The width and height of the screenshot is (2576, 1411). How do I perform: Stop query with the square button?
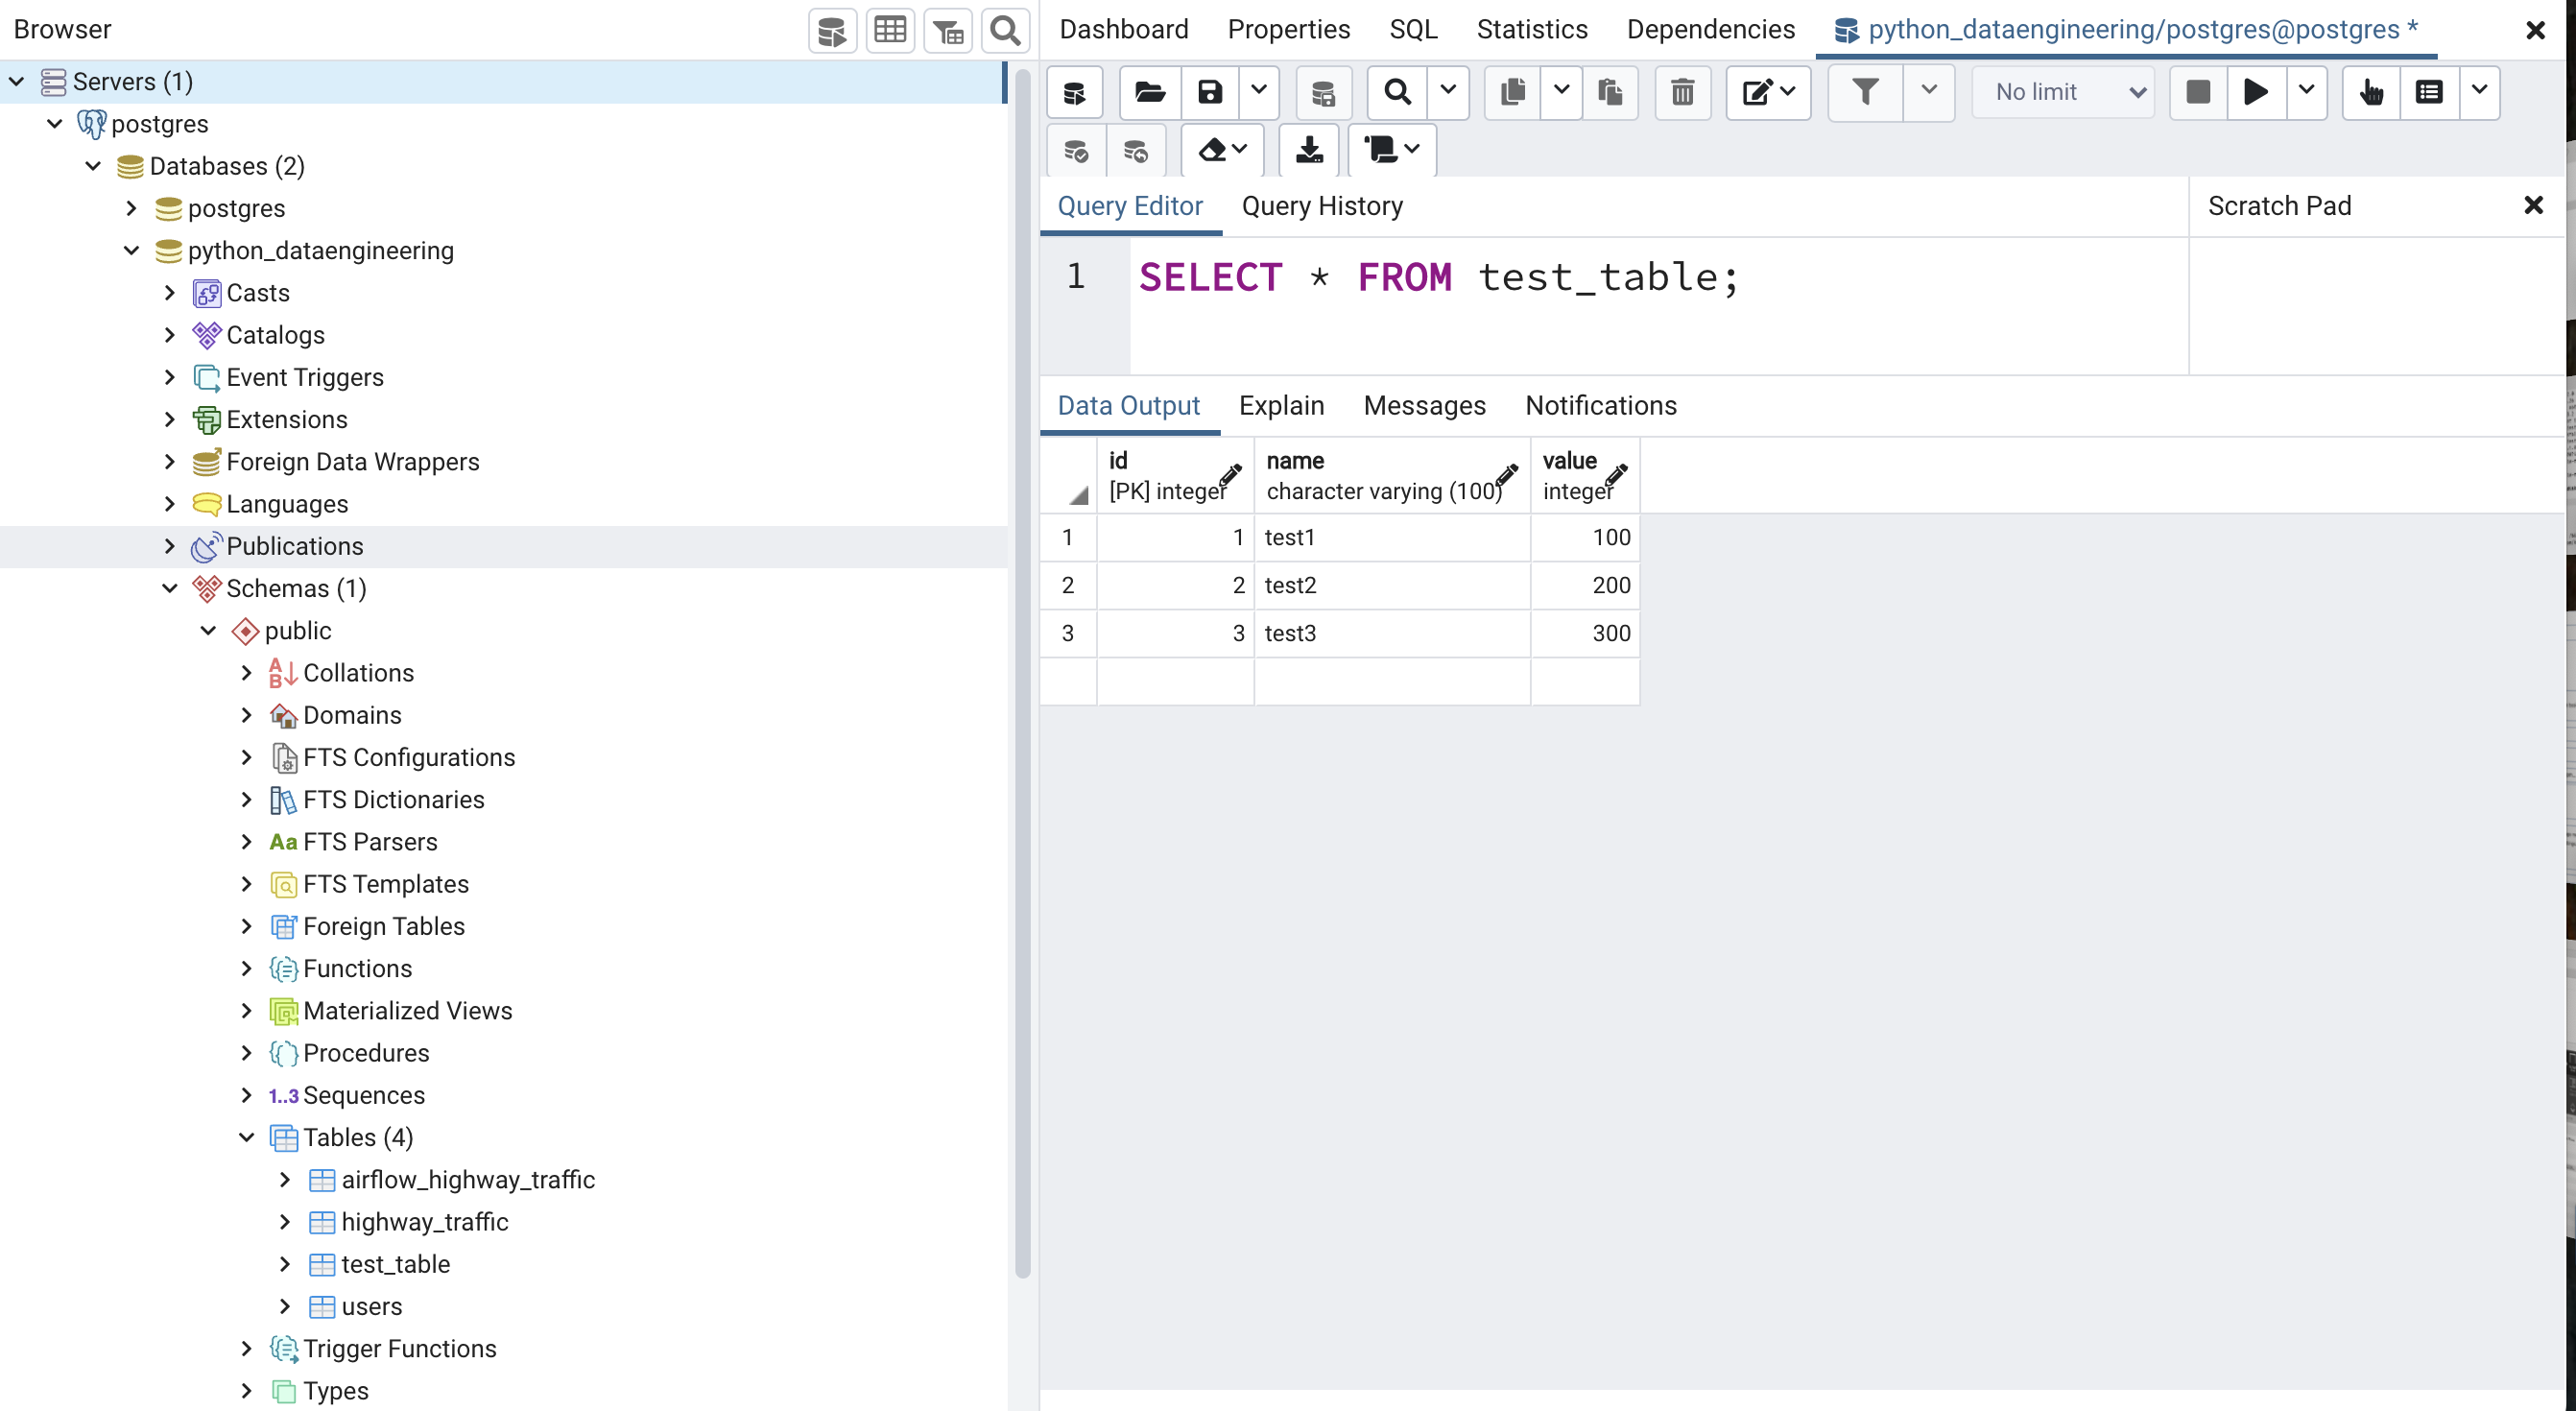tap(2198, 92)
